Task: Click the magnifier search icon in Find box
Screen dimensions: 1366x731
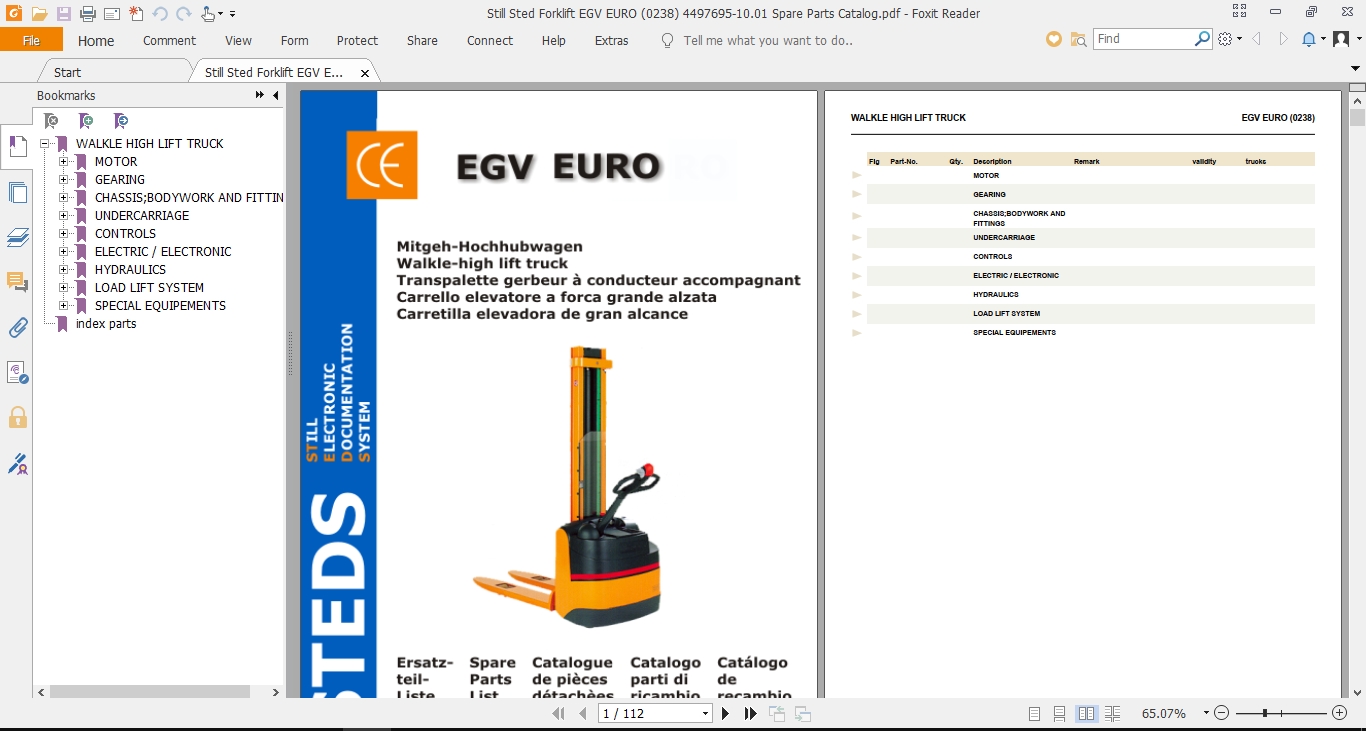Action: (1203, 39)
